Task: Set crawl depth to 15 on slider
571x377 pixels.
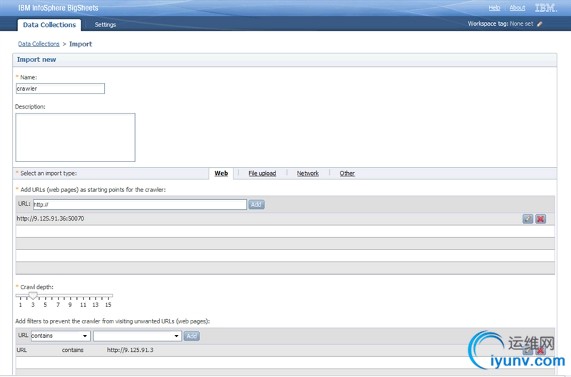Action: (x=108, y=305)
